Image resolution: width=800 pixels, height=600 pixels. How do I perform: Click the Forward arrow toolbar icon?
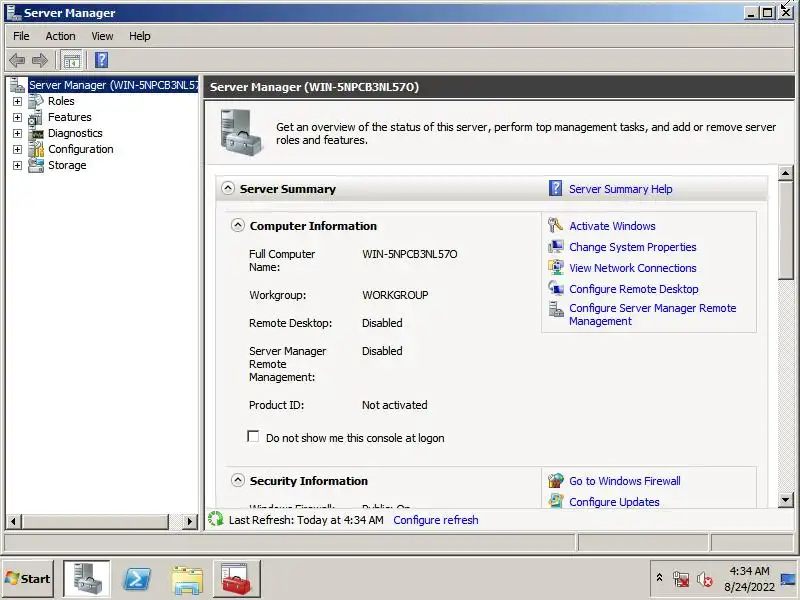coord(40,60)
